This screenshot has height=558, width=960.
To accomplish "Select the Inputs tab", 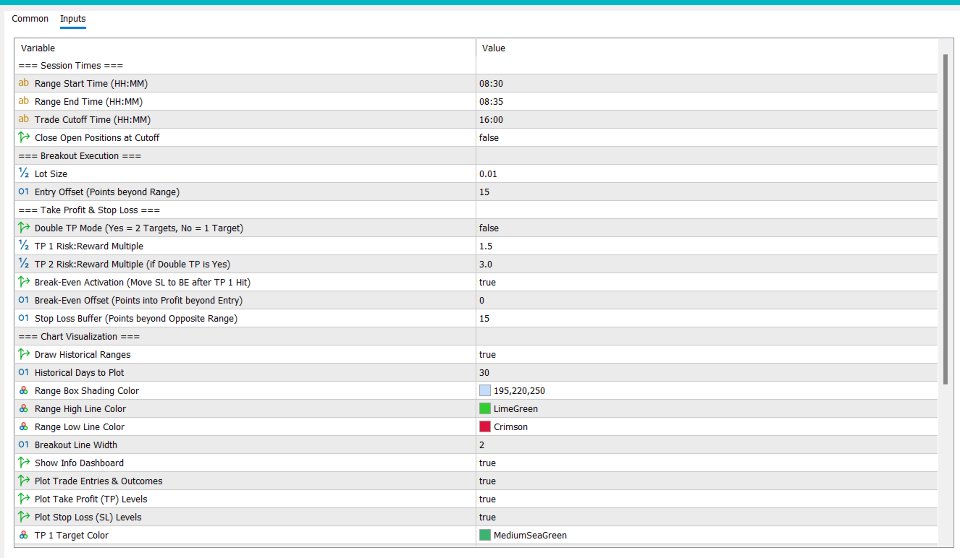I will point(72,18).
